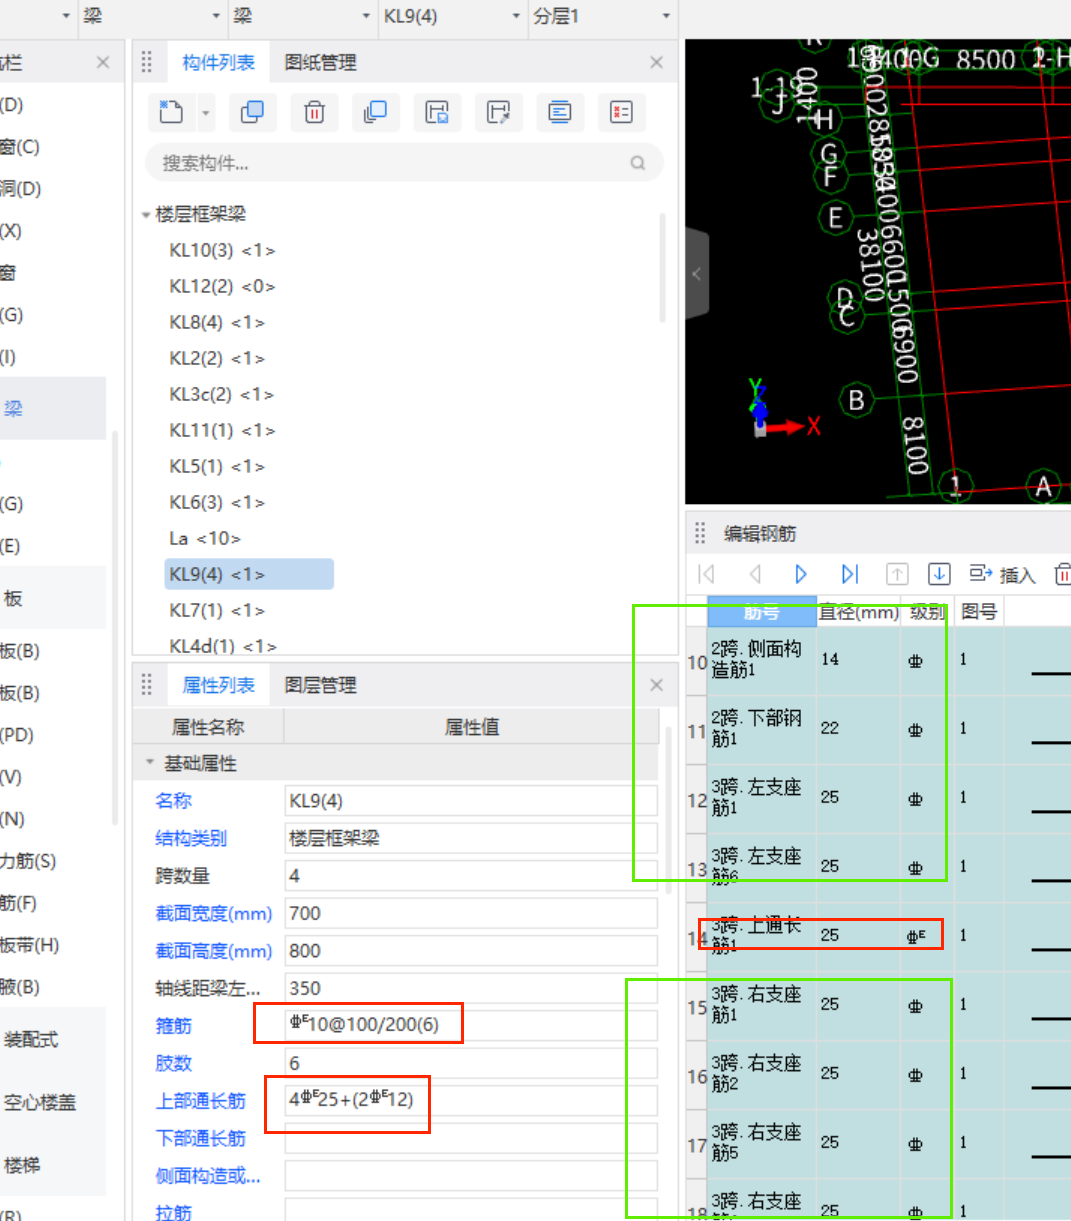Click the 上部通长筋 property link
This screenshot has height=1221, width=1071.
click(x=200, y=1101)
